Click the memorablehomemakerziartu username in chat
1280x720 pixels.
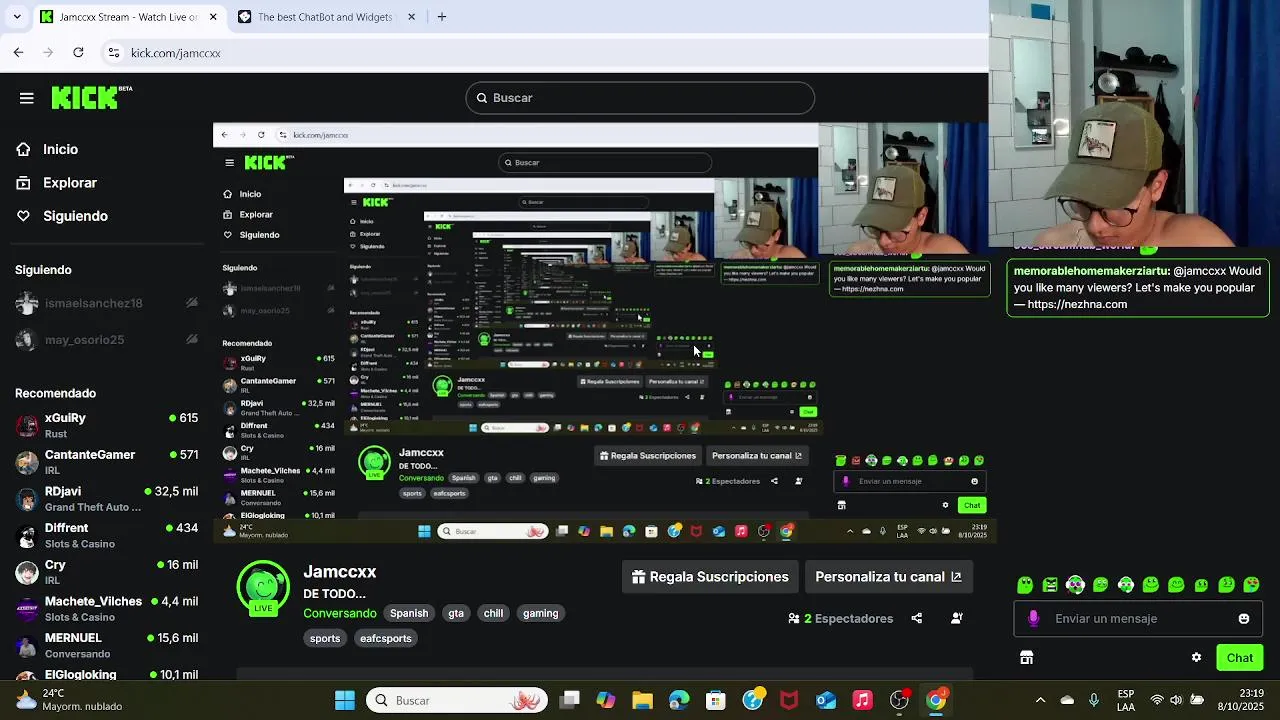tap(1092, 271)
